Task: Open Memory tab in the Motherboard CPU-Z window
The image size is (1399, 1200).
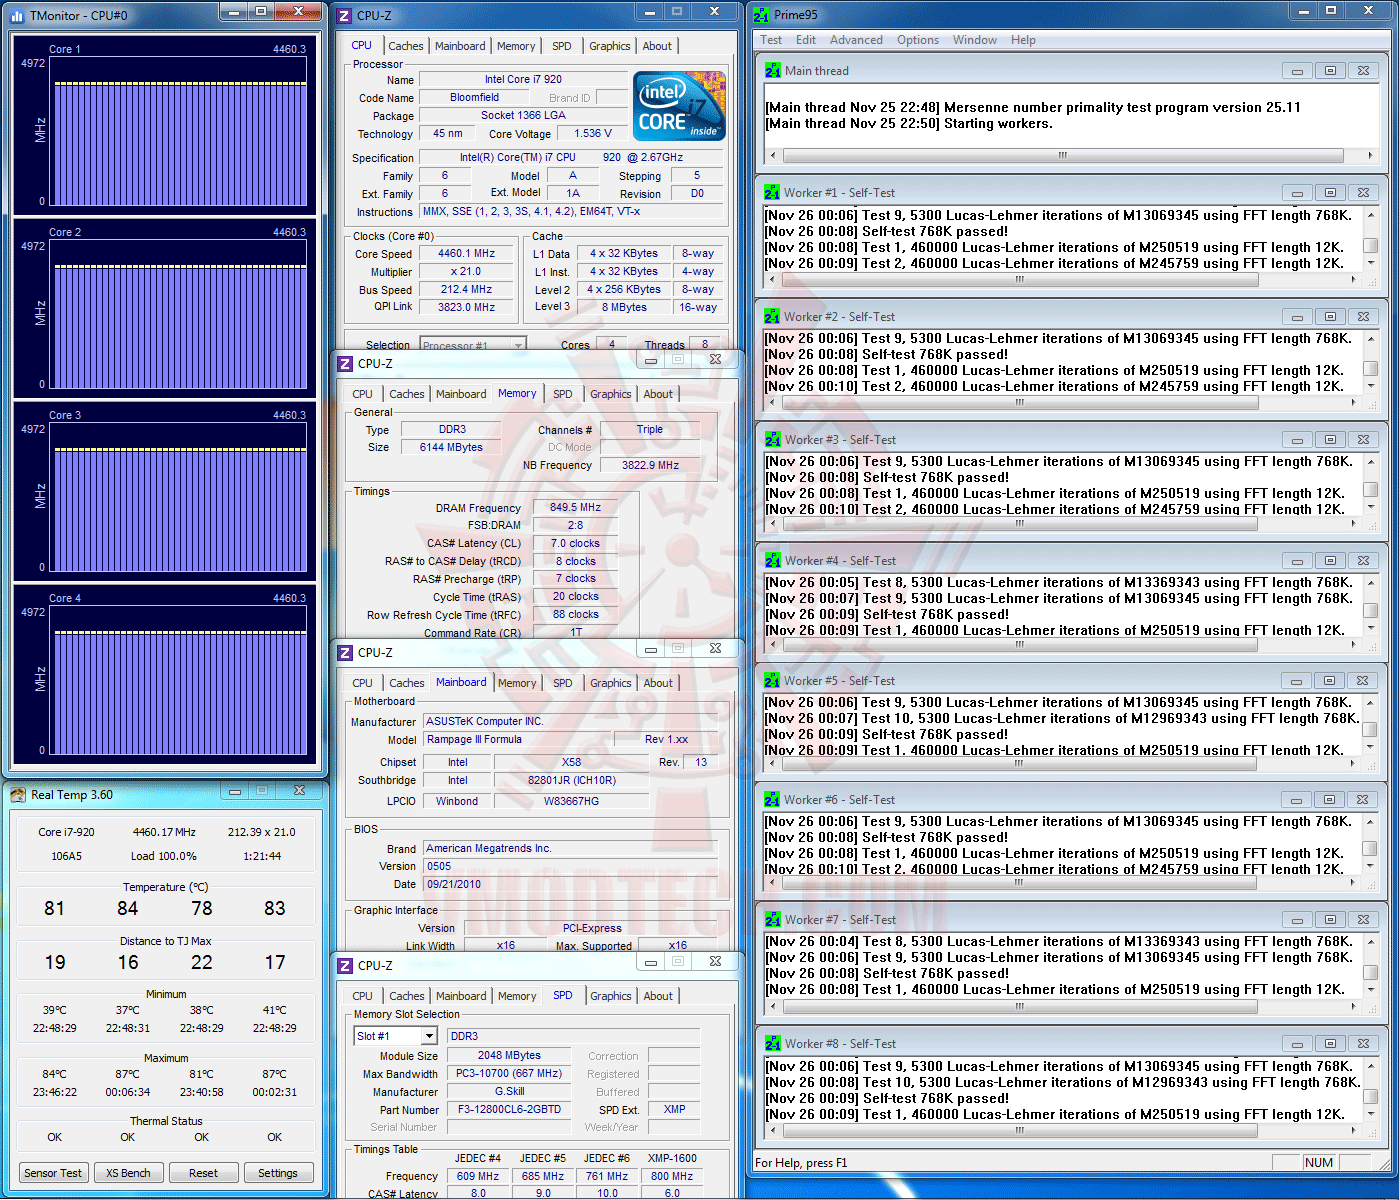Action: [x=517, y=683]
